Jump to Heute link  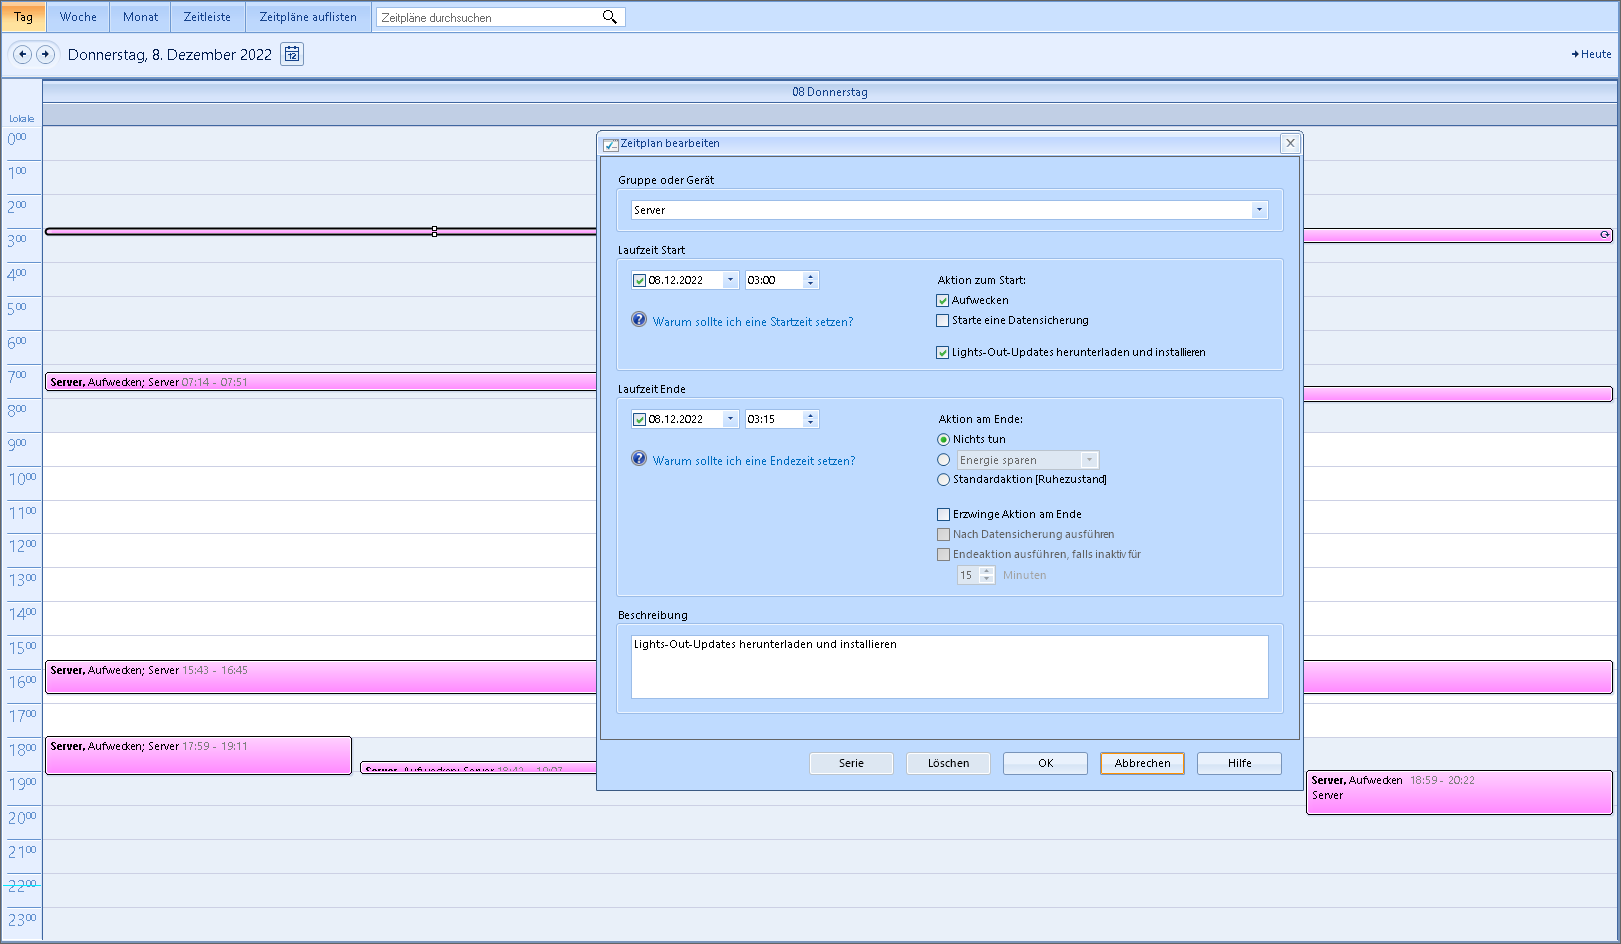[x=1591, y=54]
